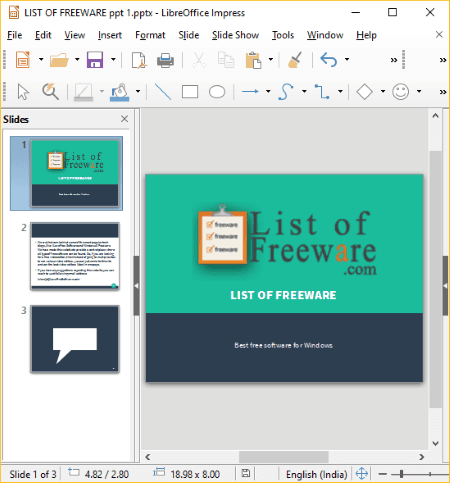
Task: Open the Help menu
Action: tap(366, 35)
